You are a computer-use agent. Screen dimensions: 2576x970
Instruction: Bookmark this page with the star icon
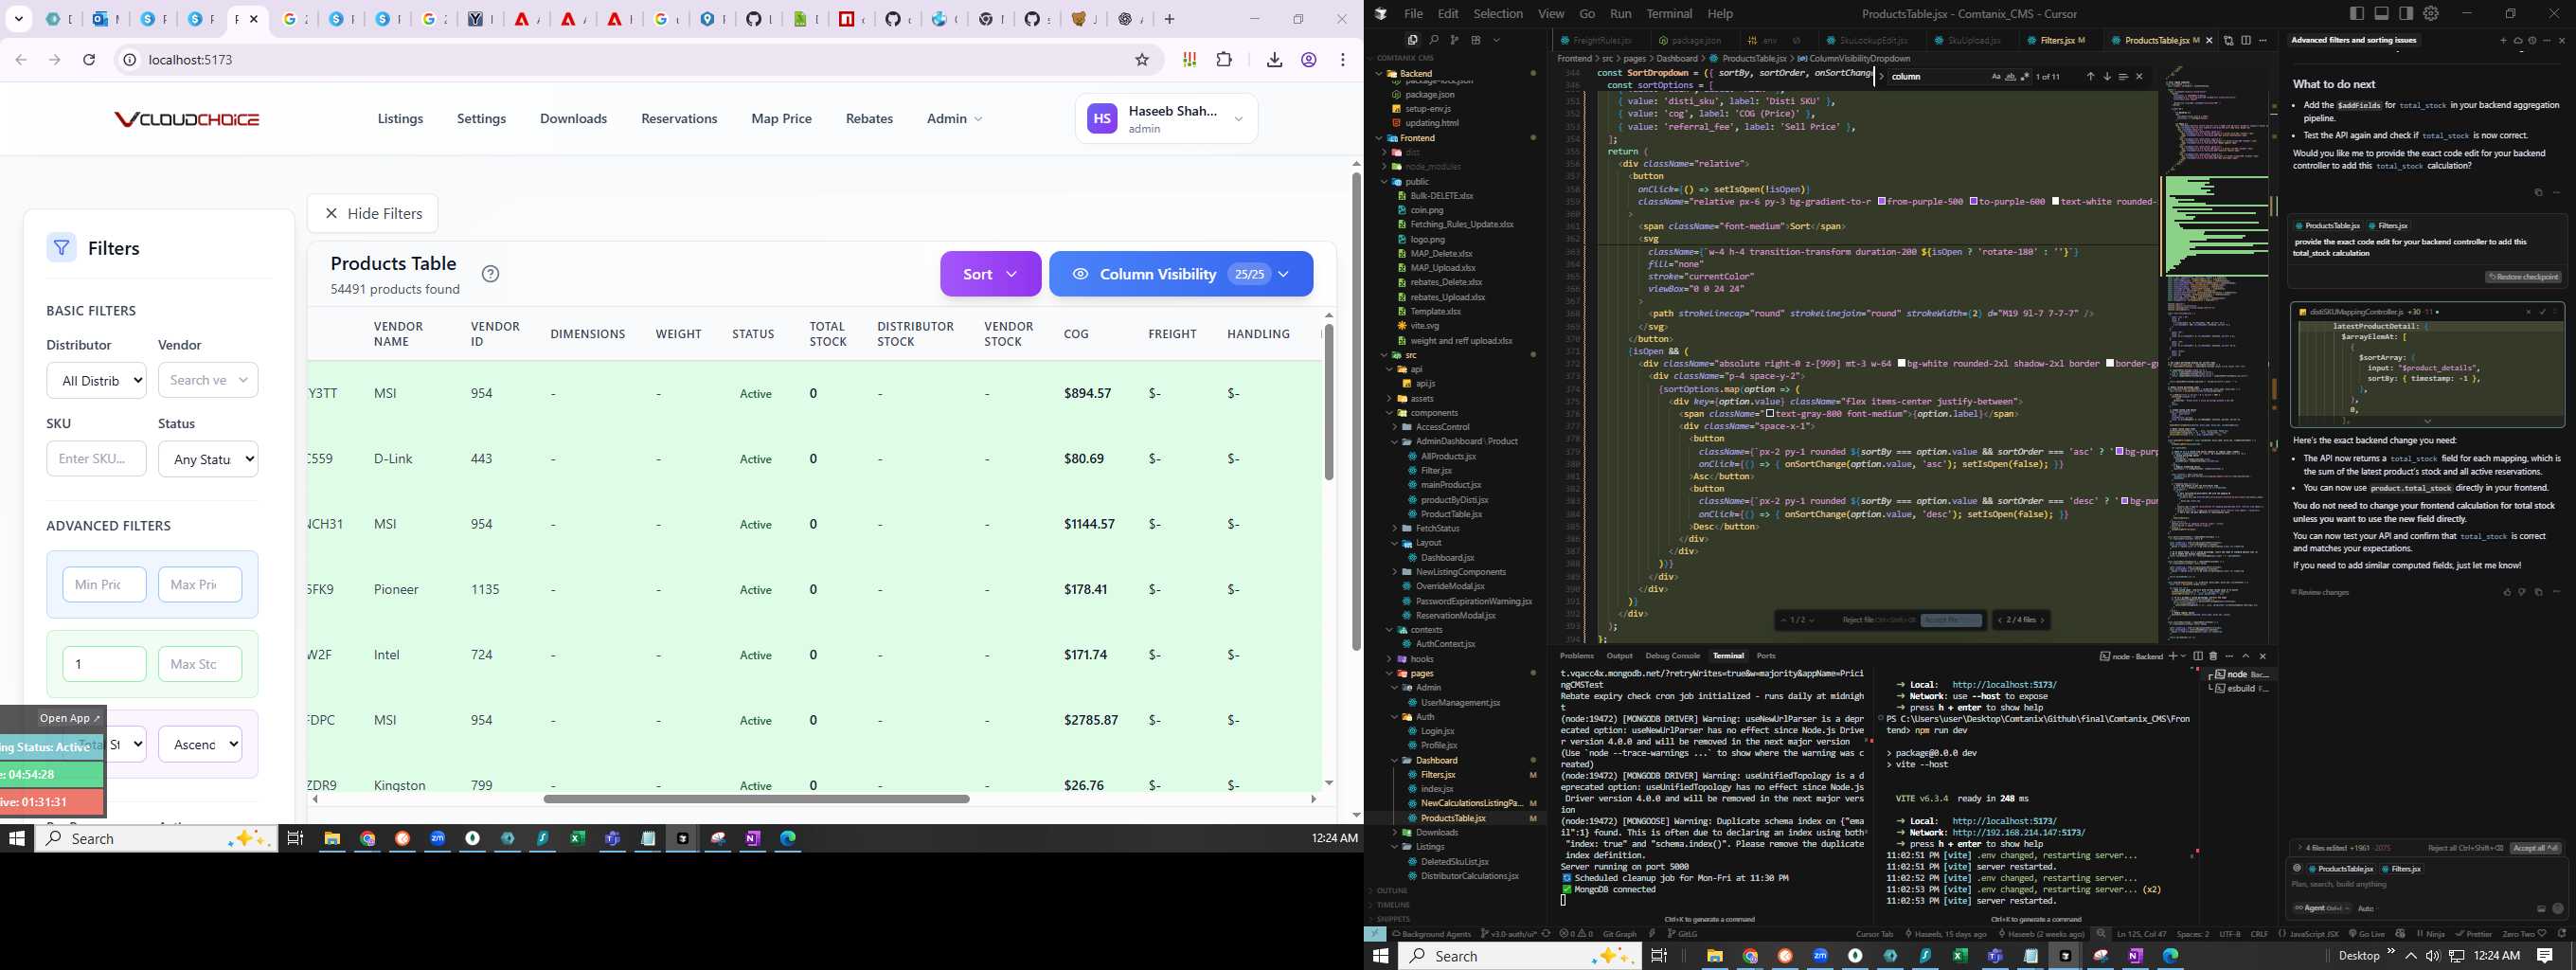pyautogui.click(x=1142, y=60)
